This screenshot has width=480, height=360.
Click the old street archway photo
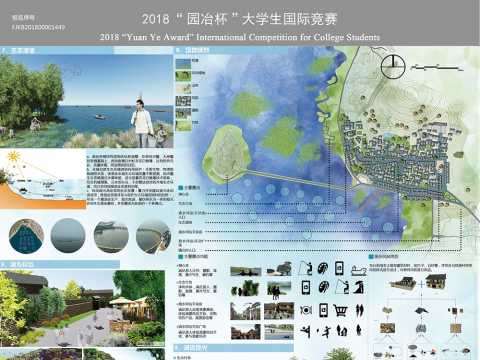[x=245, y=311]
